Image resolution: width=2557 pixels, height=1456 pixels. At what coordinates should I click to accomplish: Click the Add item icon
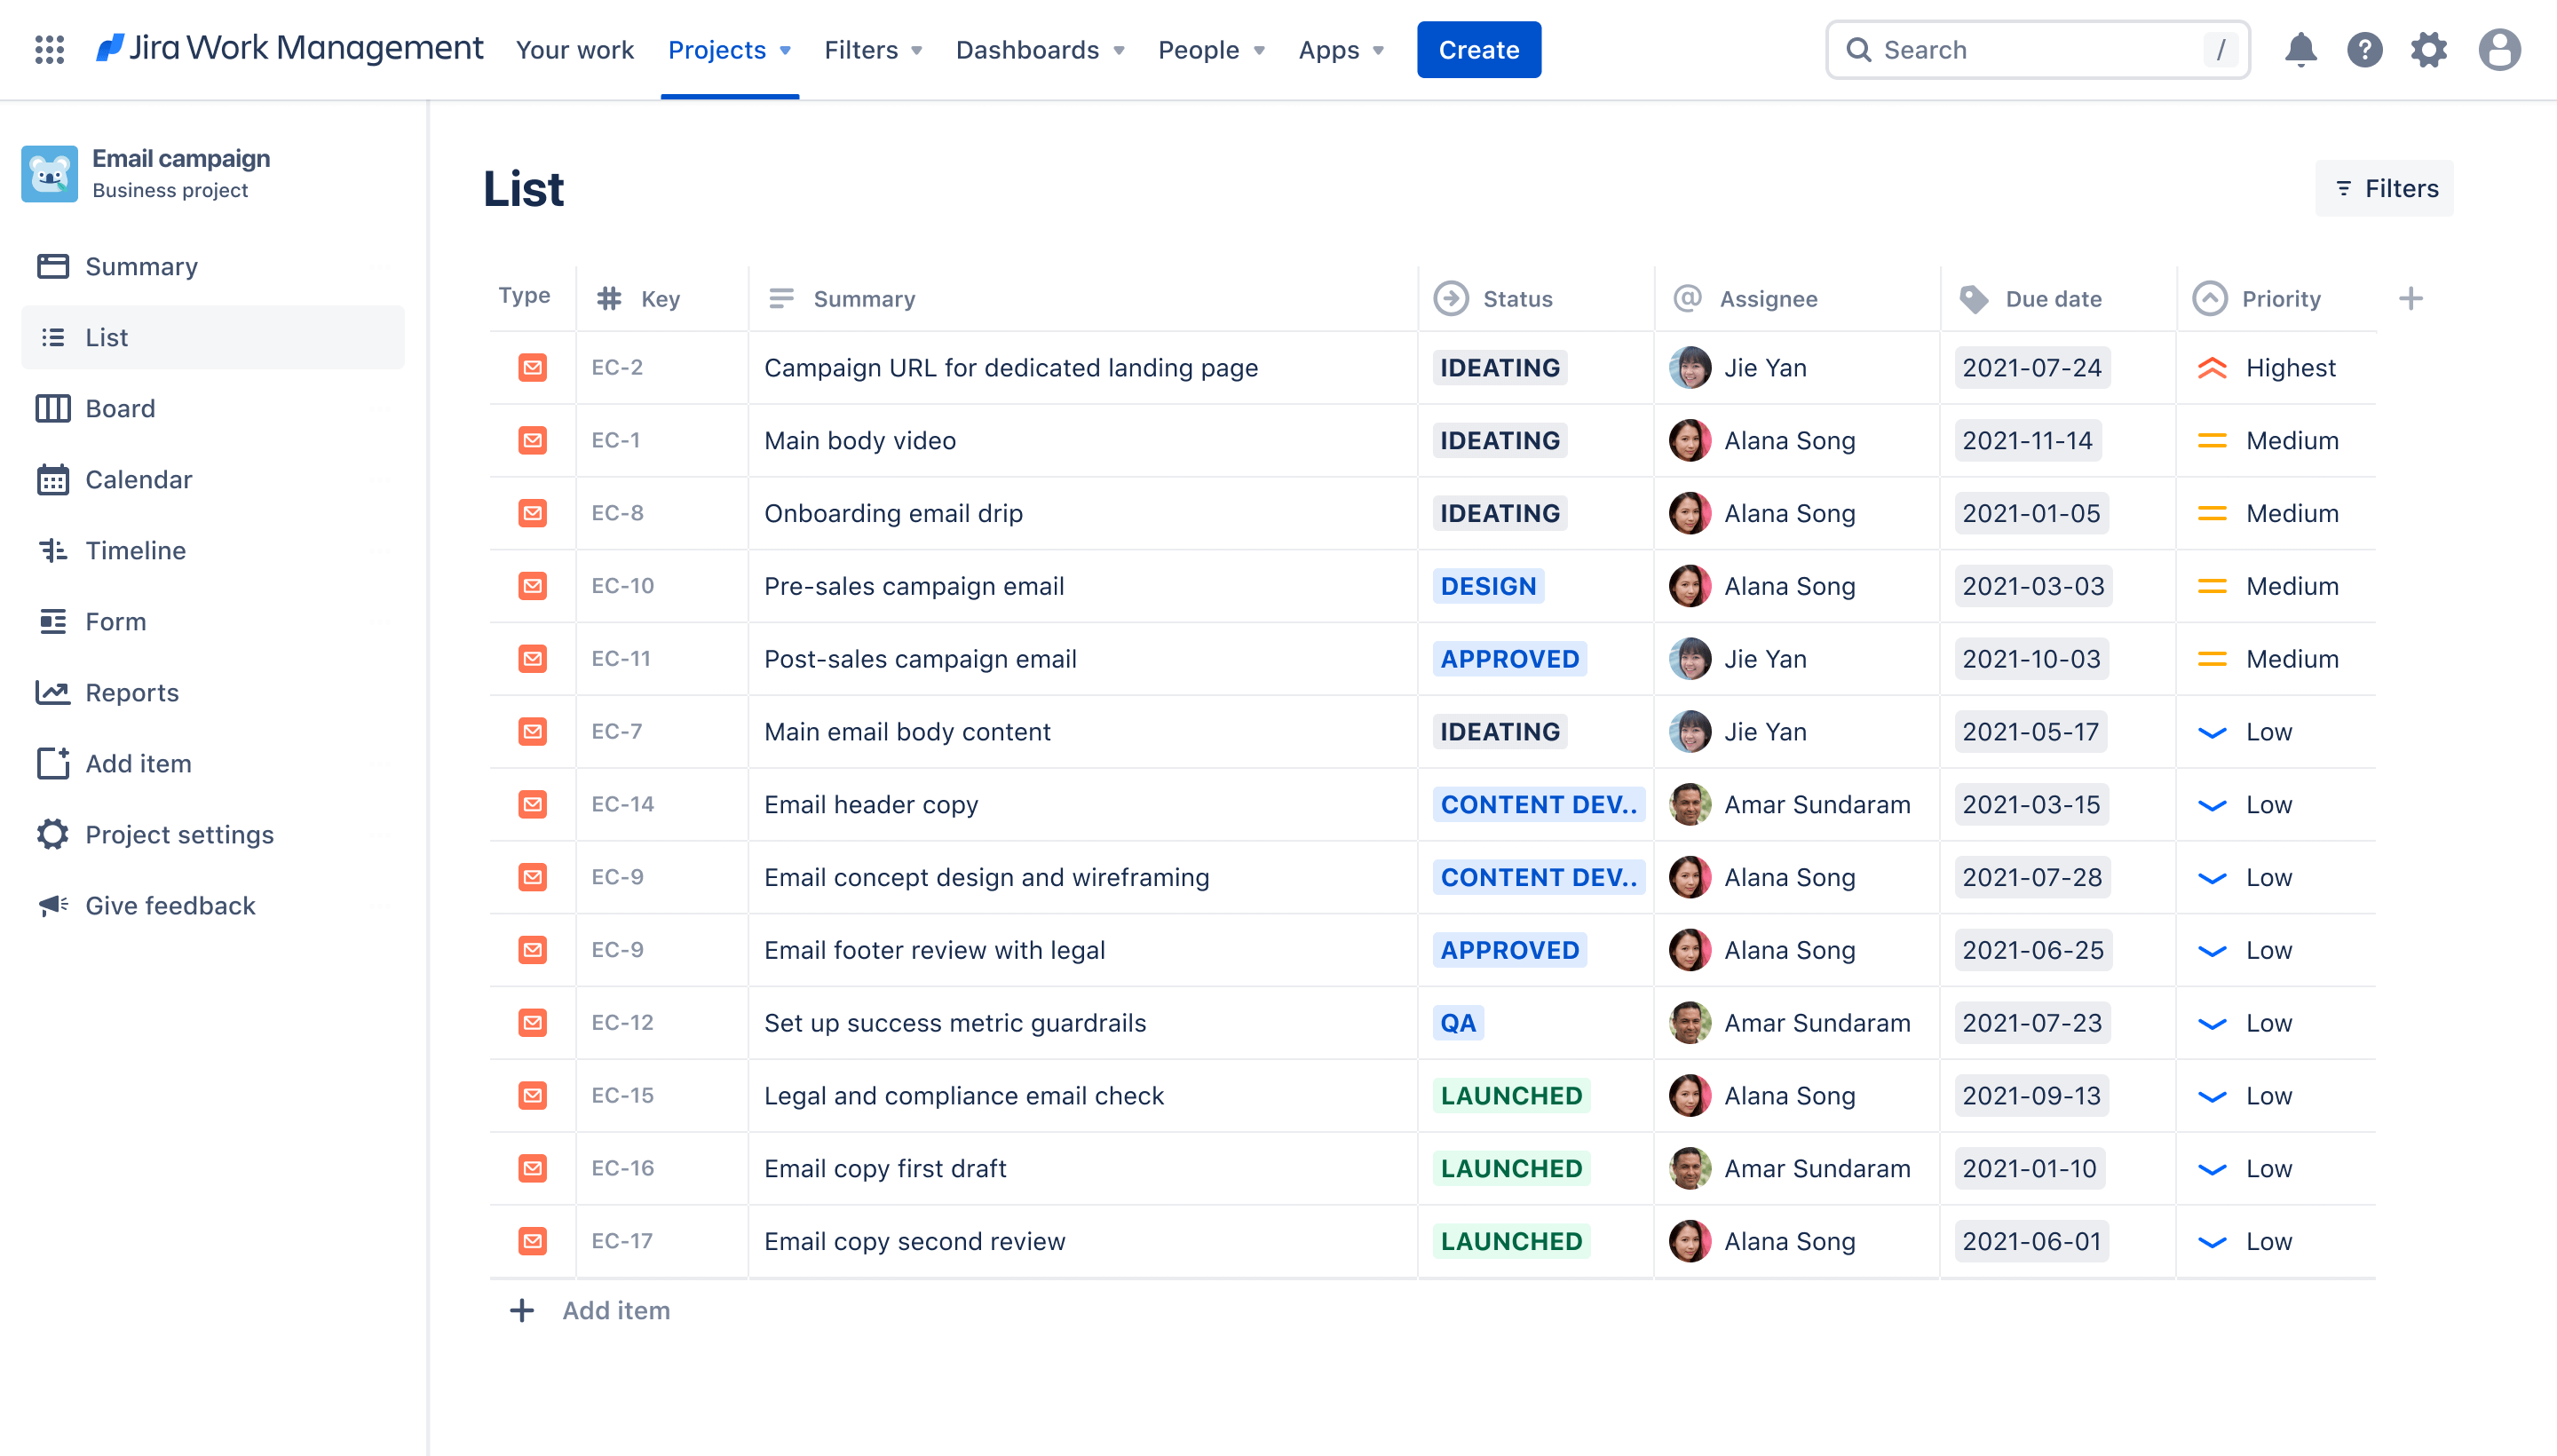52,763
